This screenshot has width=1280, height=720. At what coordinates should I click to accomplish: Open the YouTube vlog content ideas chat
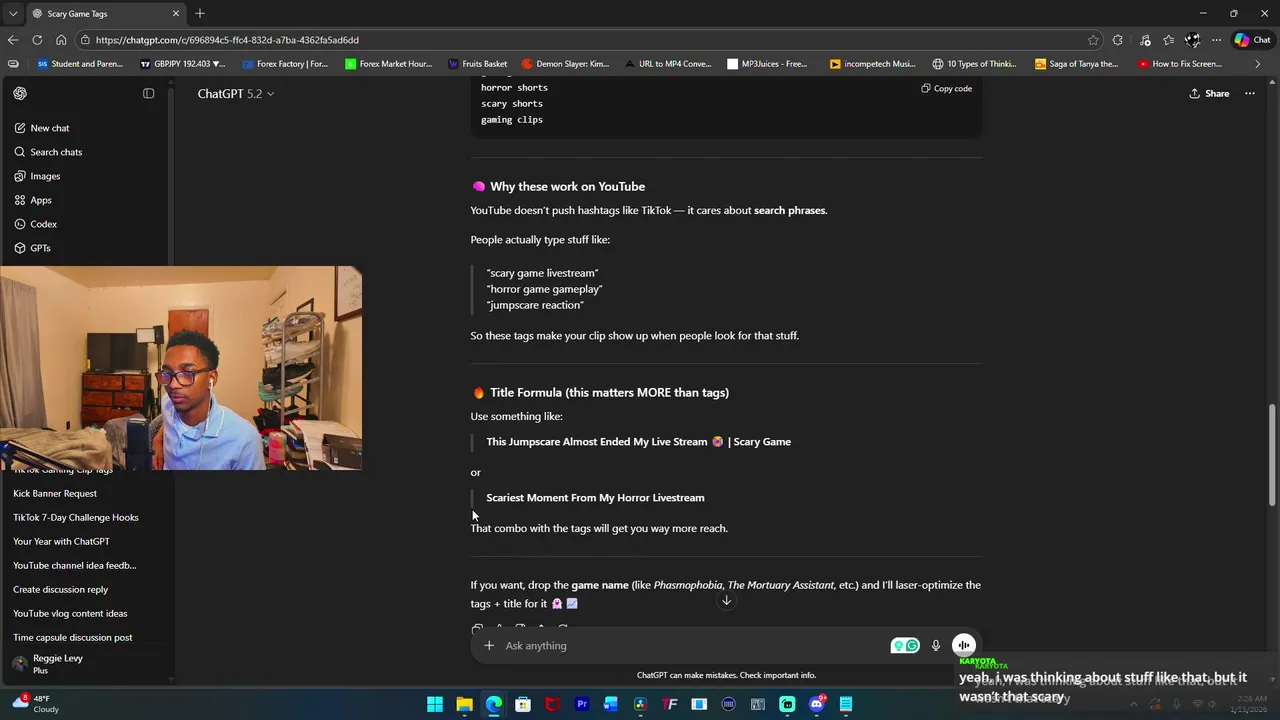click(70, 613)
